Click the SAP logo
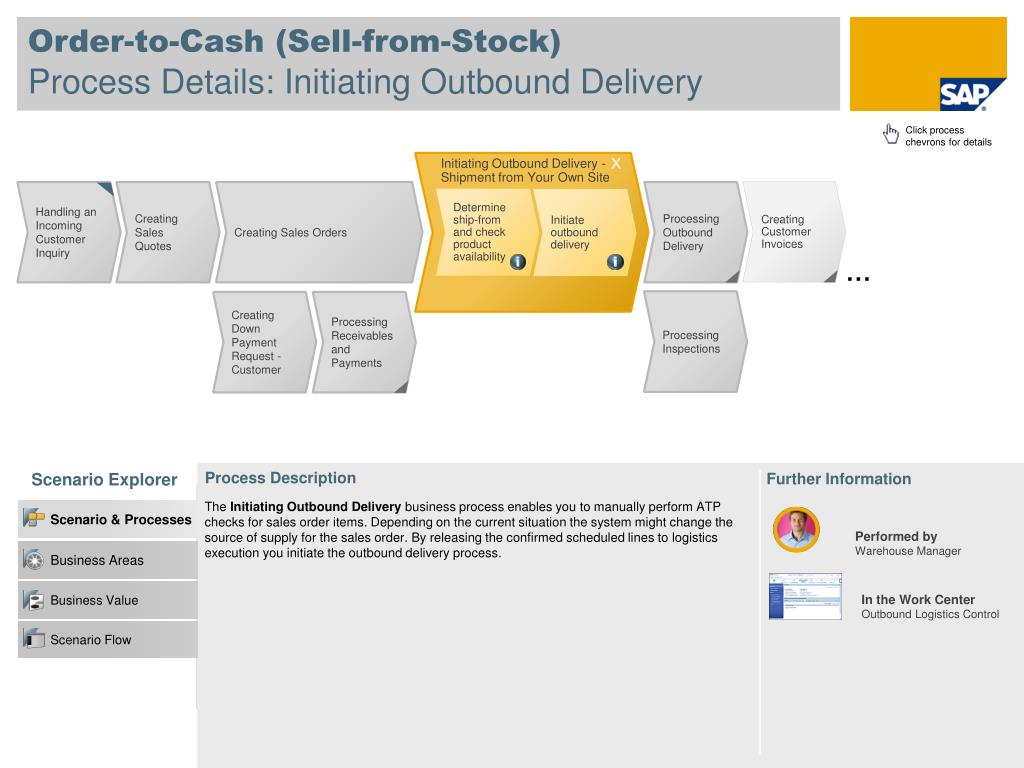Screen dimensions: 1024x768 point(972,95)
